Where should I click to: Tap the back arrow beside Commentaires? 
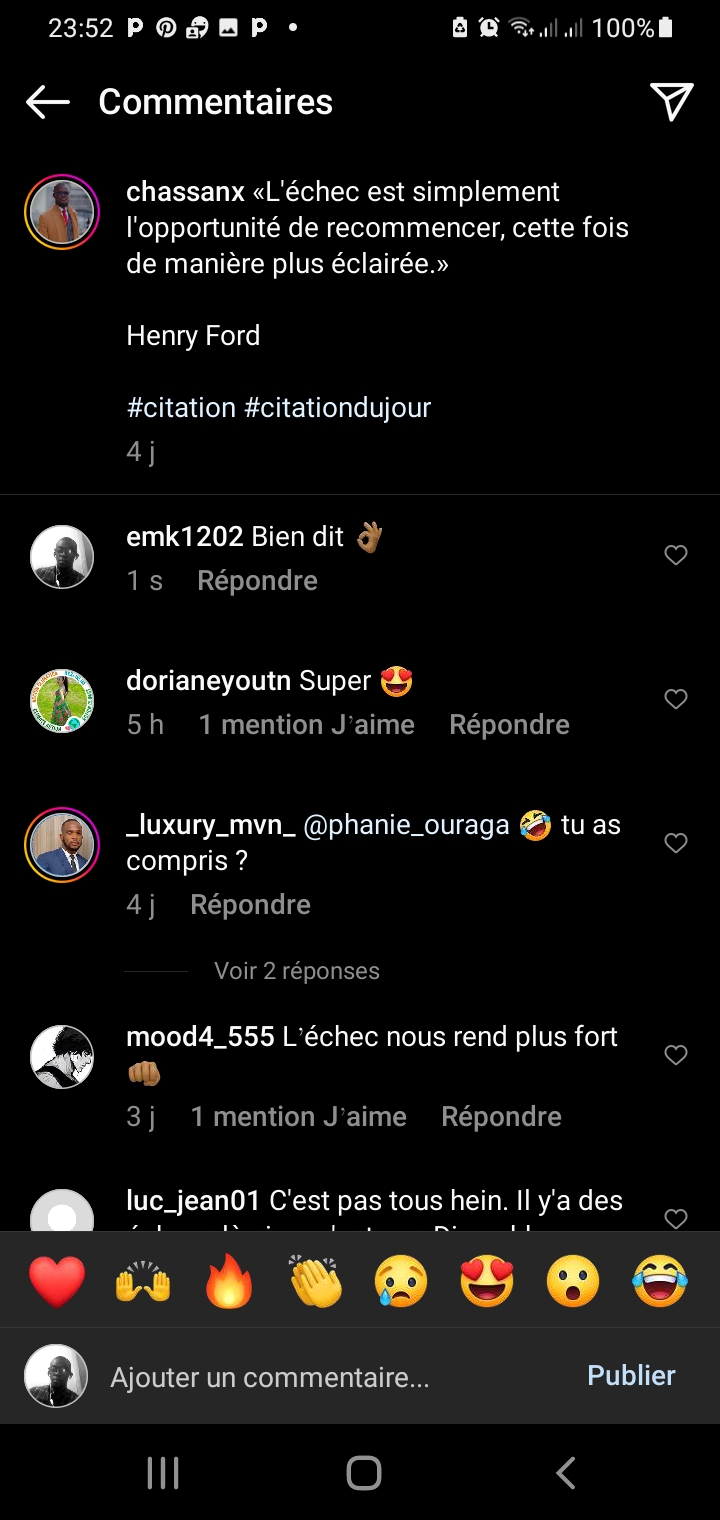click(x=47, y=101)
